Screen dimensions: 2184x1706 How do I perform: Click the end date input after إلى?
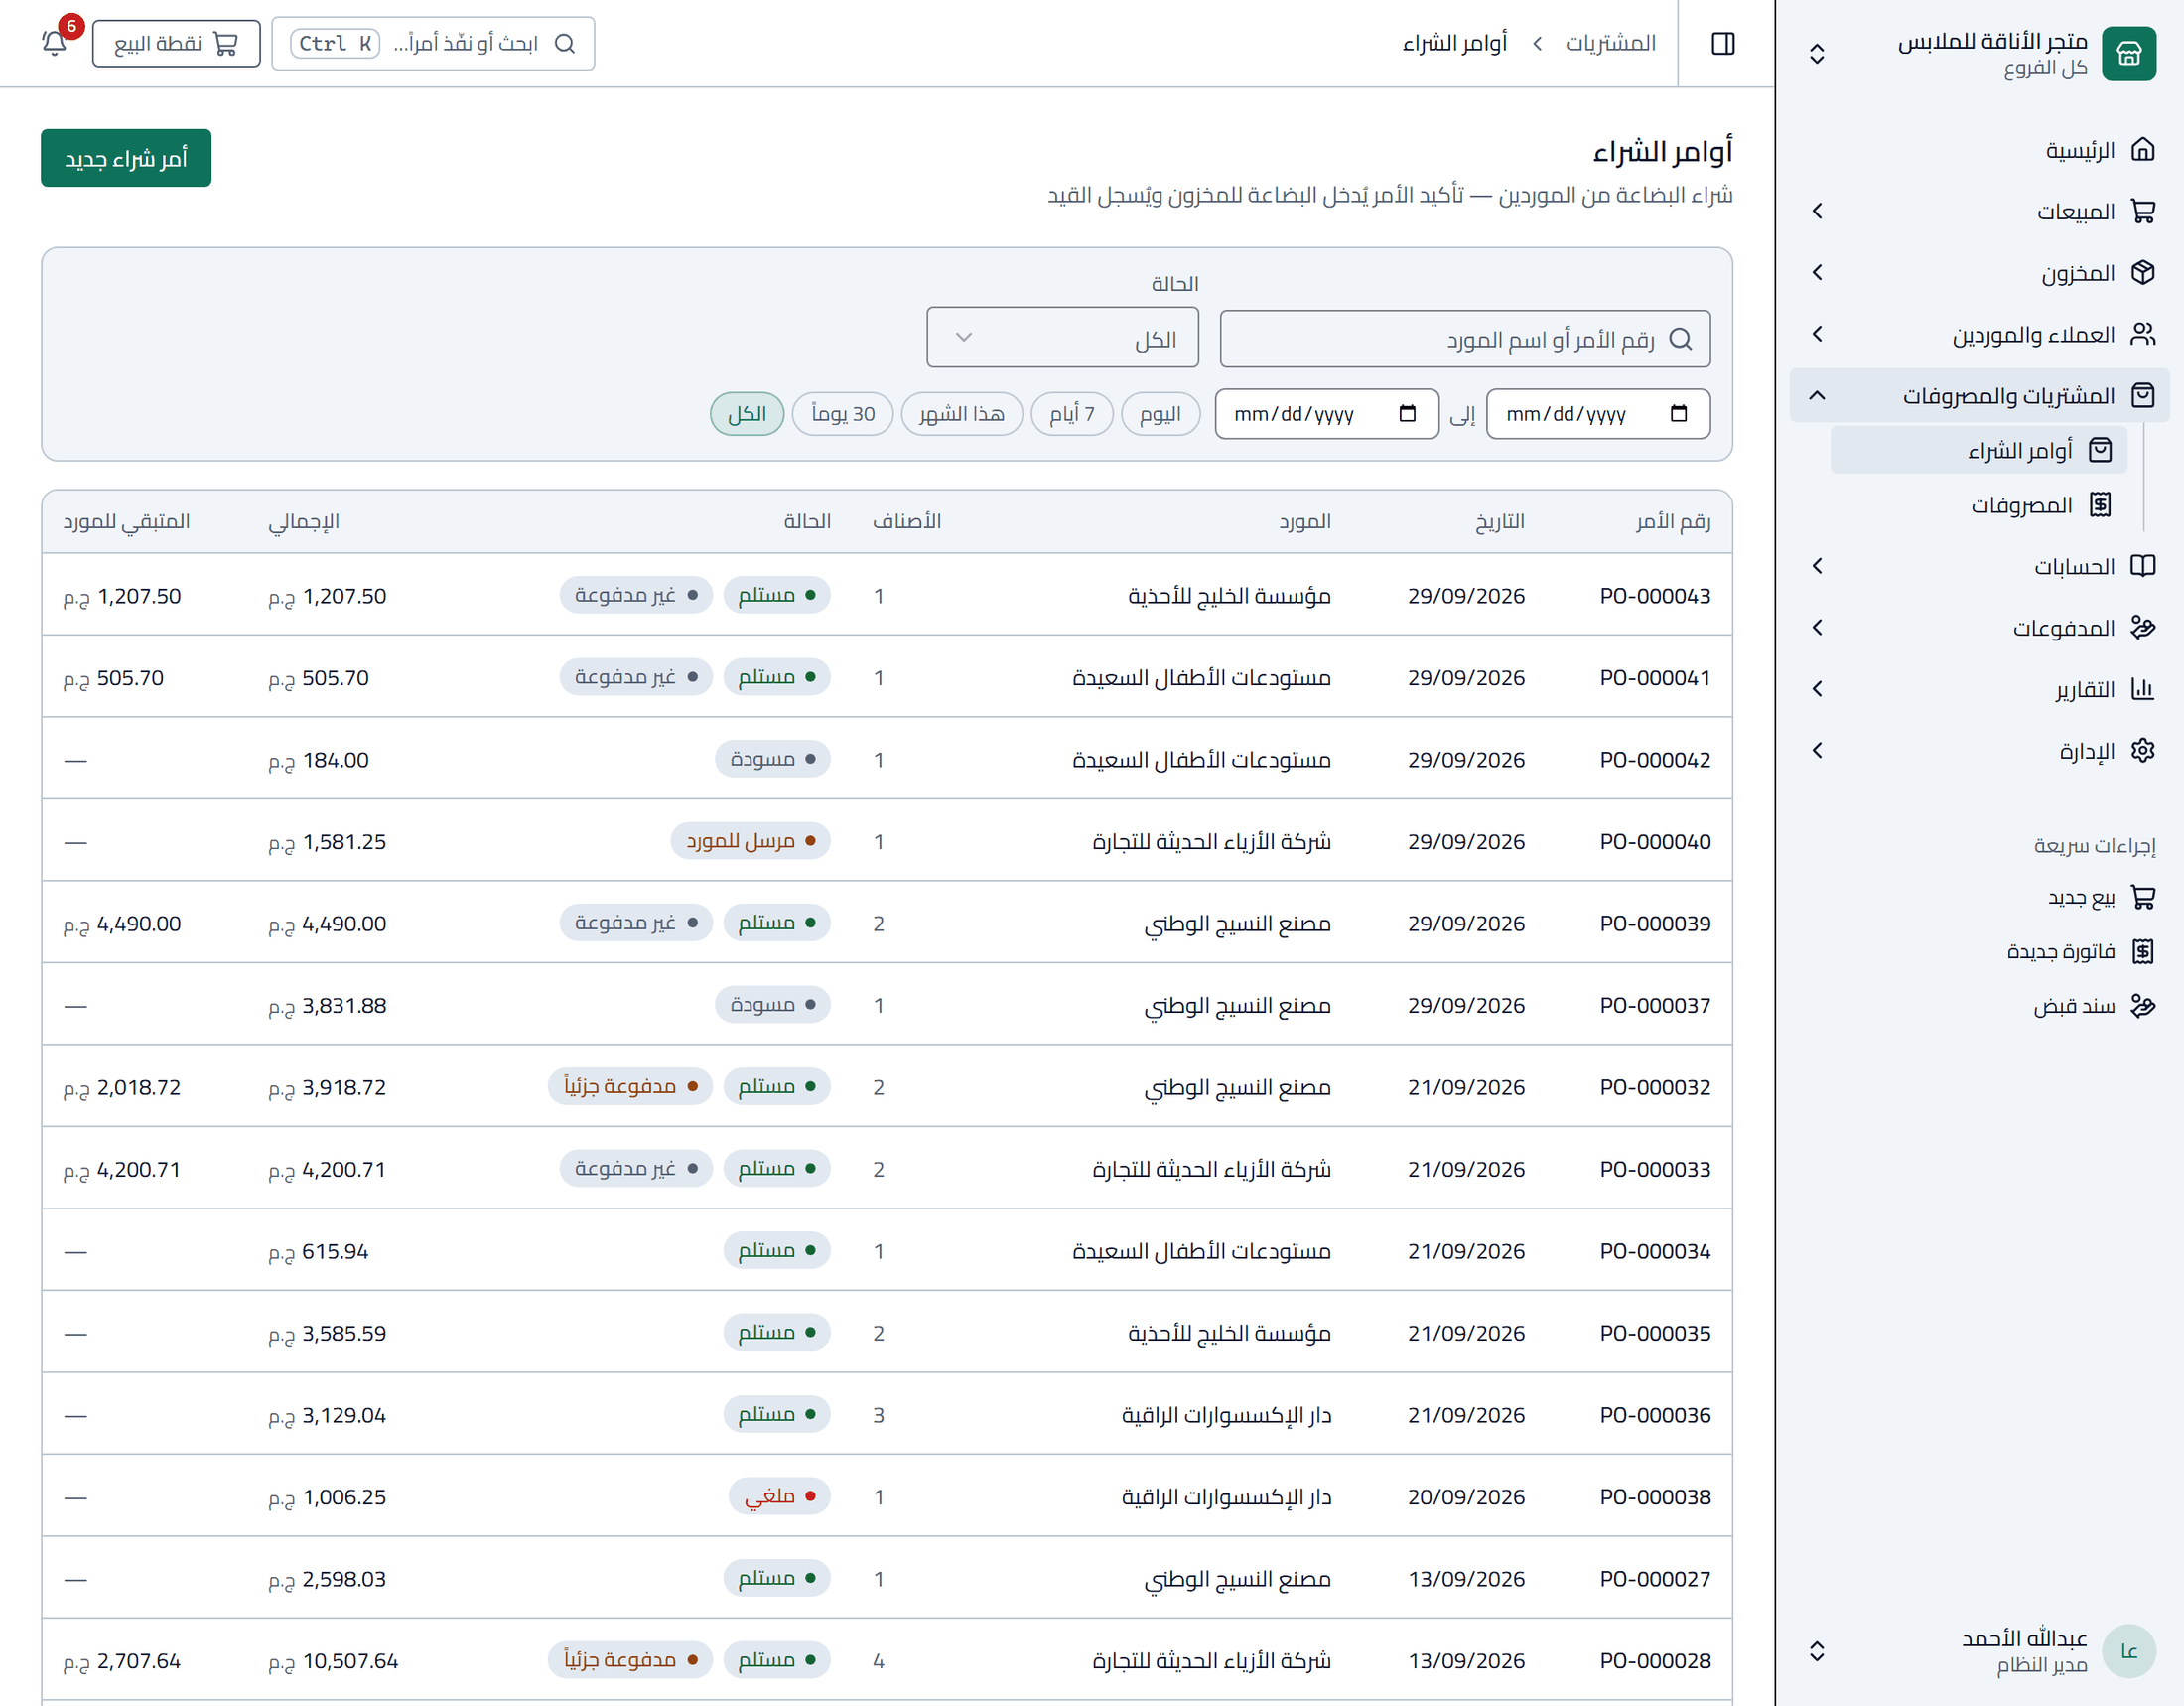coord(1326,414)
